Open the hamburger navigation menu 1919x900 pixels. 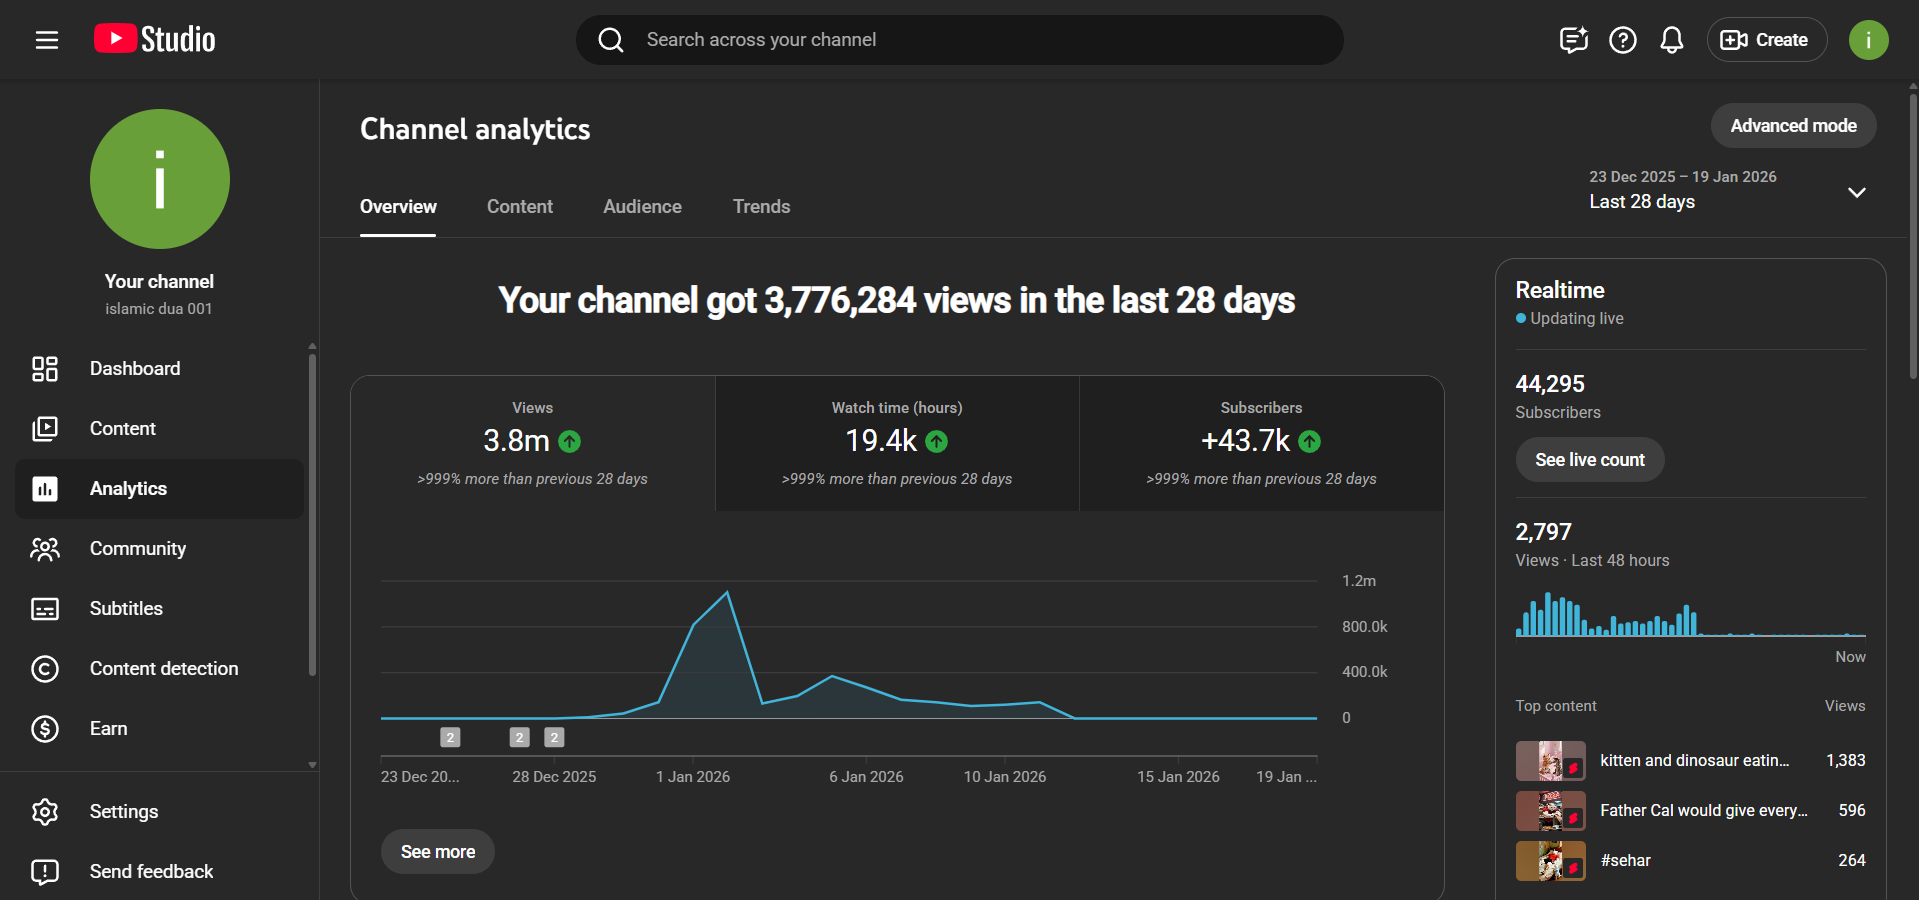[x=47, y=40]
